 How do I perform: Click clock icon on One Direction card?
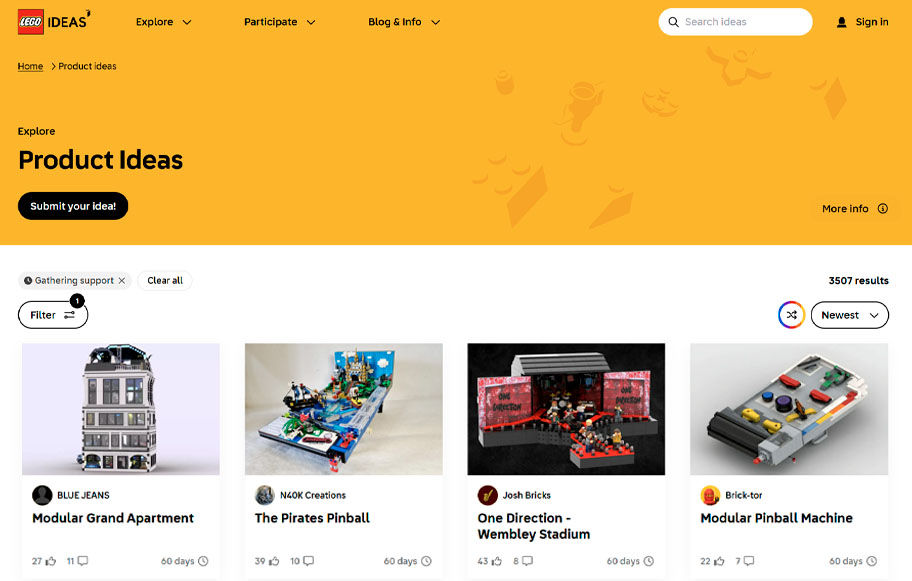pos(649,561)
